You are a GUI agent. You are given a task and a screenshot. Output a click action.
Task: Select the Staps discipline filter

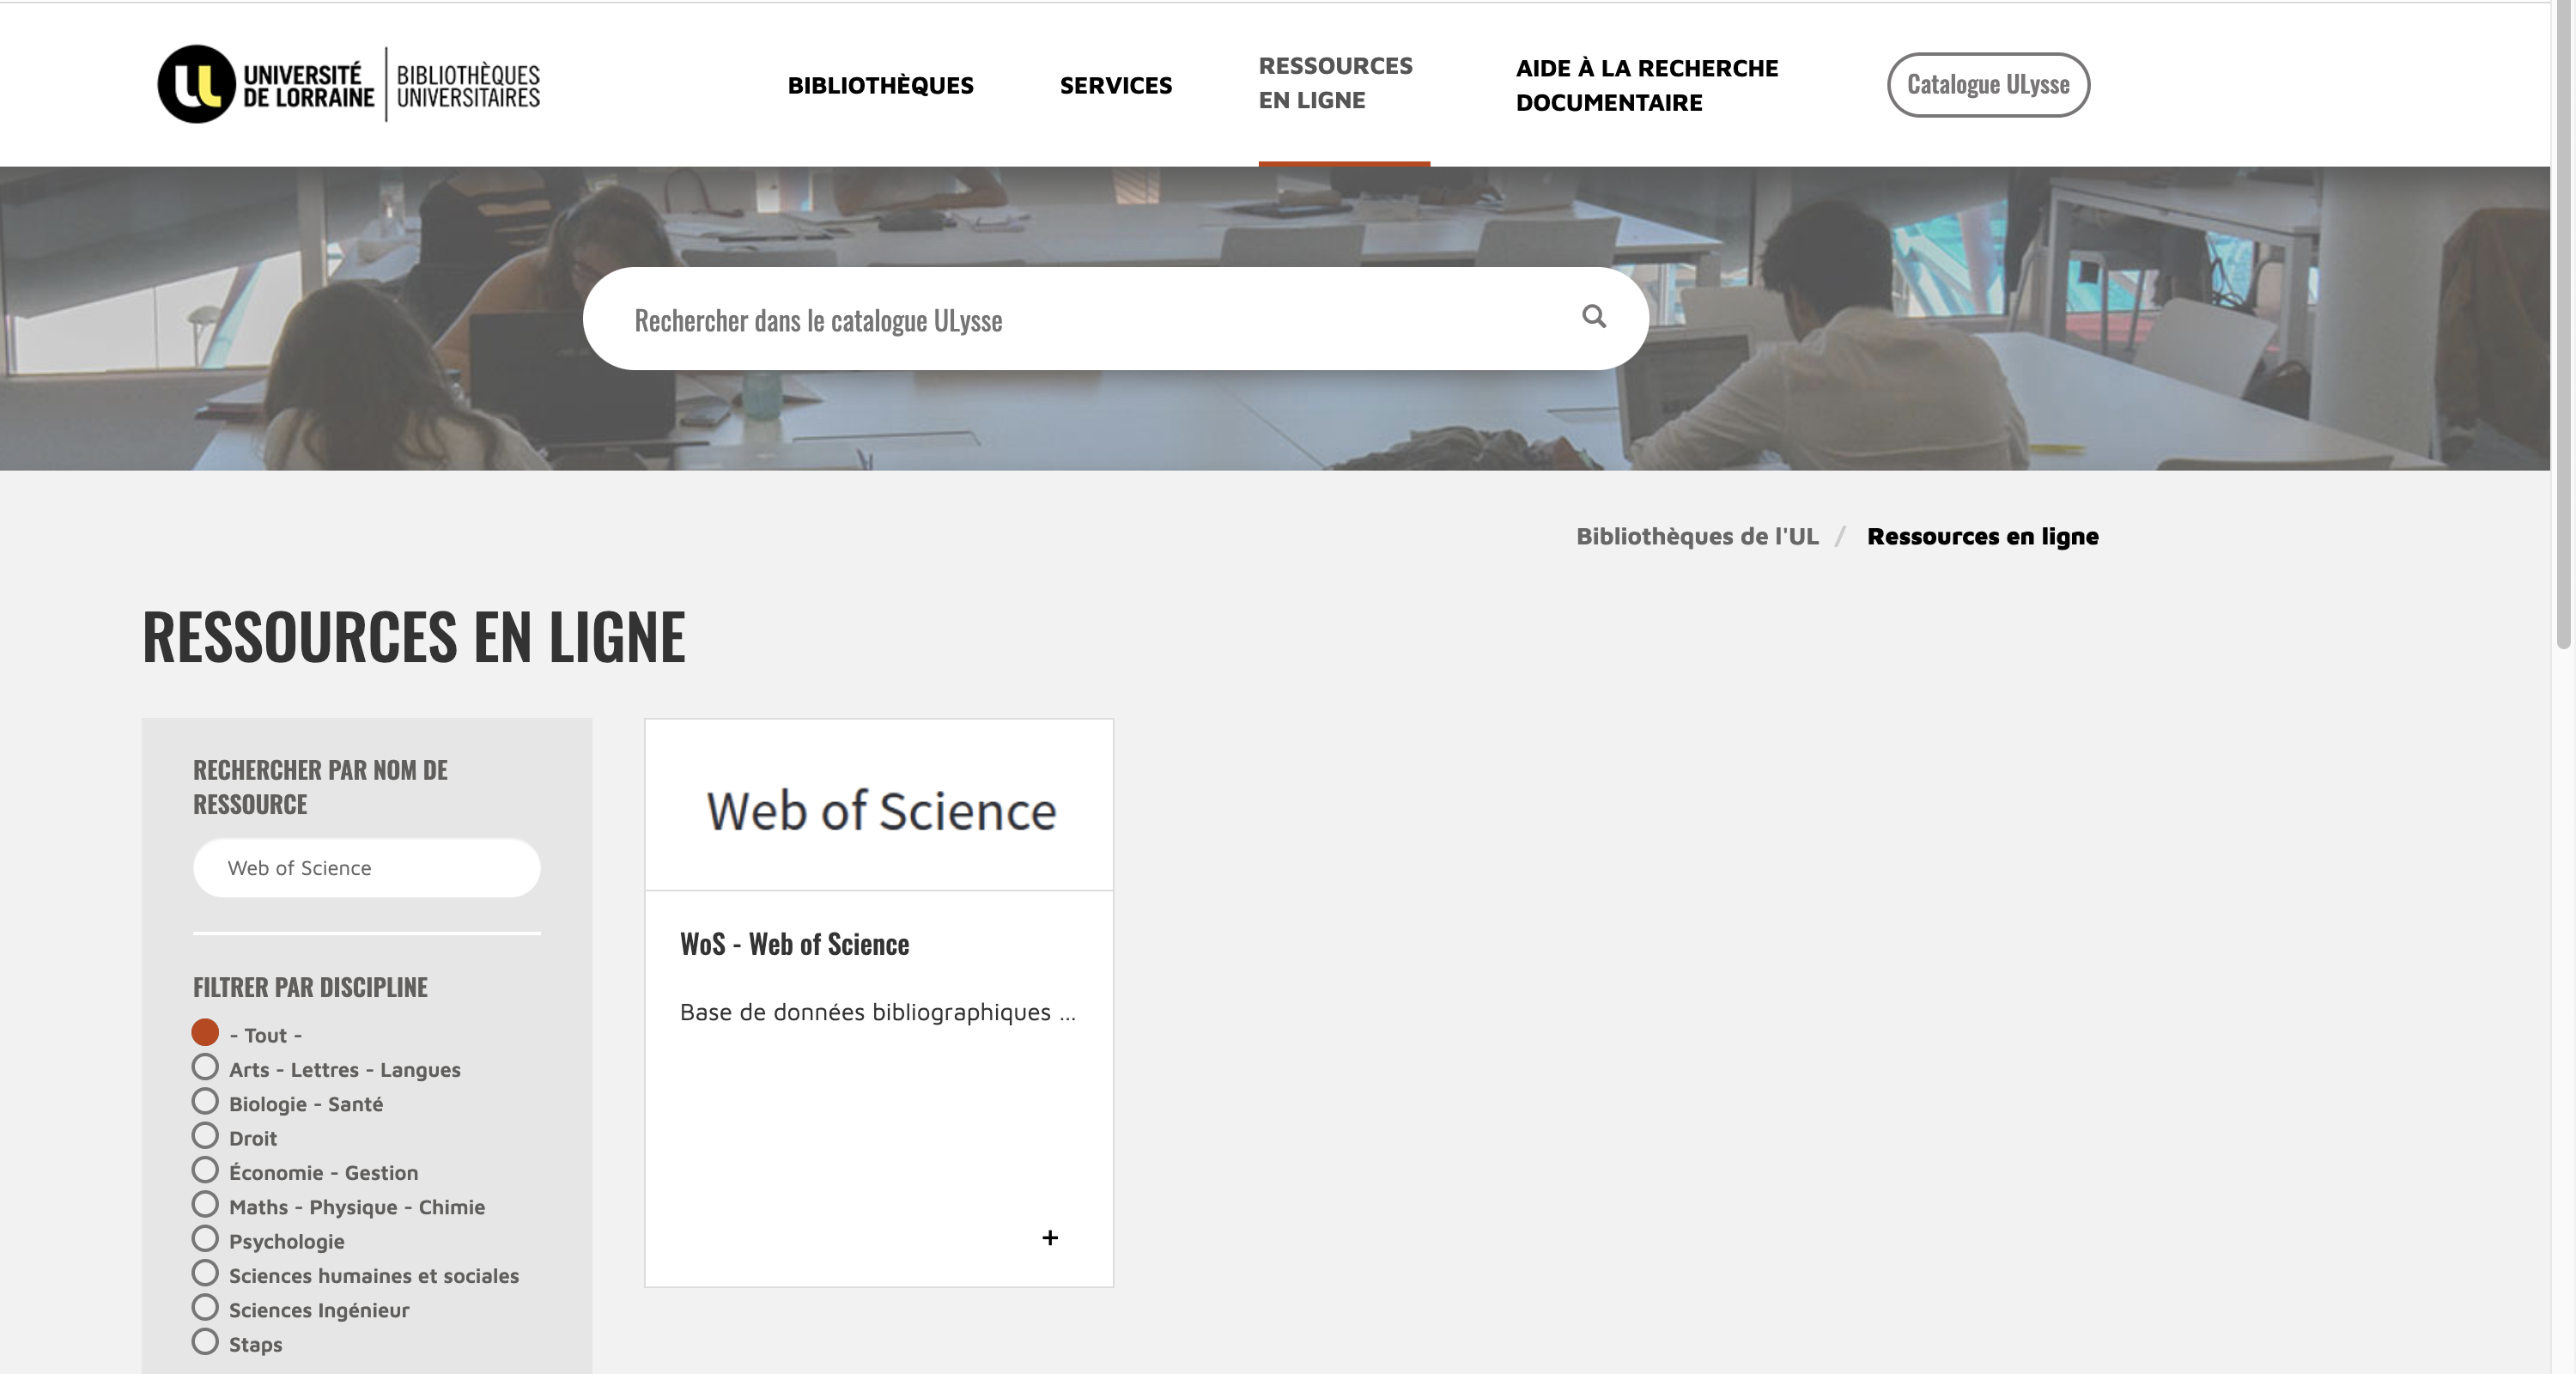pyautogui.click(x=205, y=1342)
